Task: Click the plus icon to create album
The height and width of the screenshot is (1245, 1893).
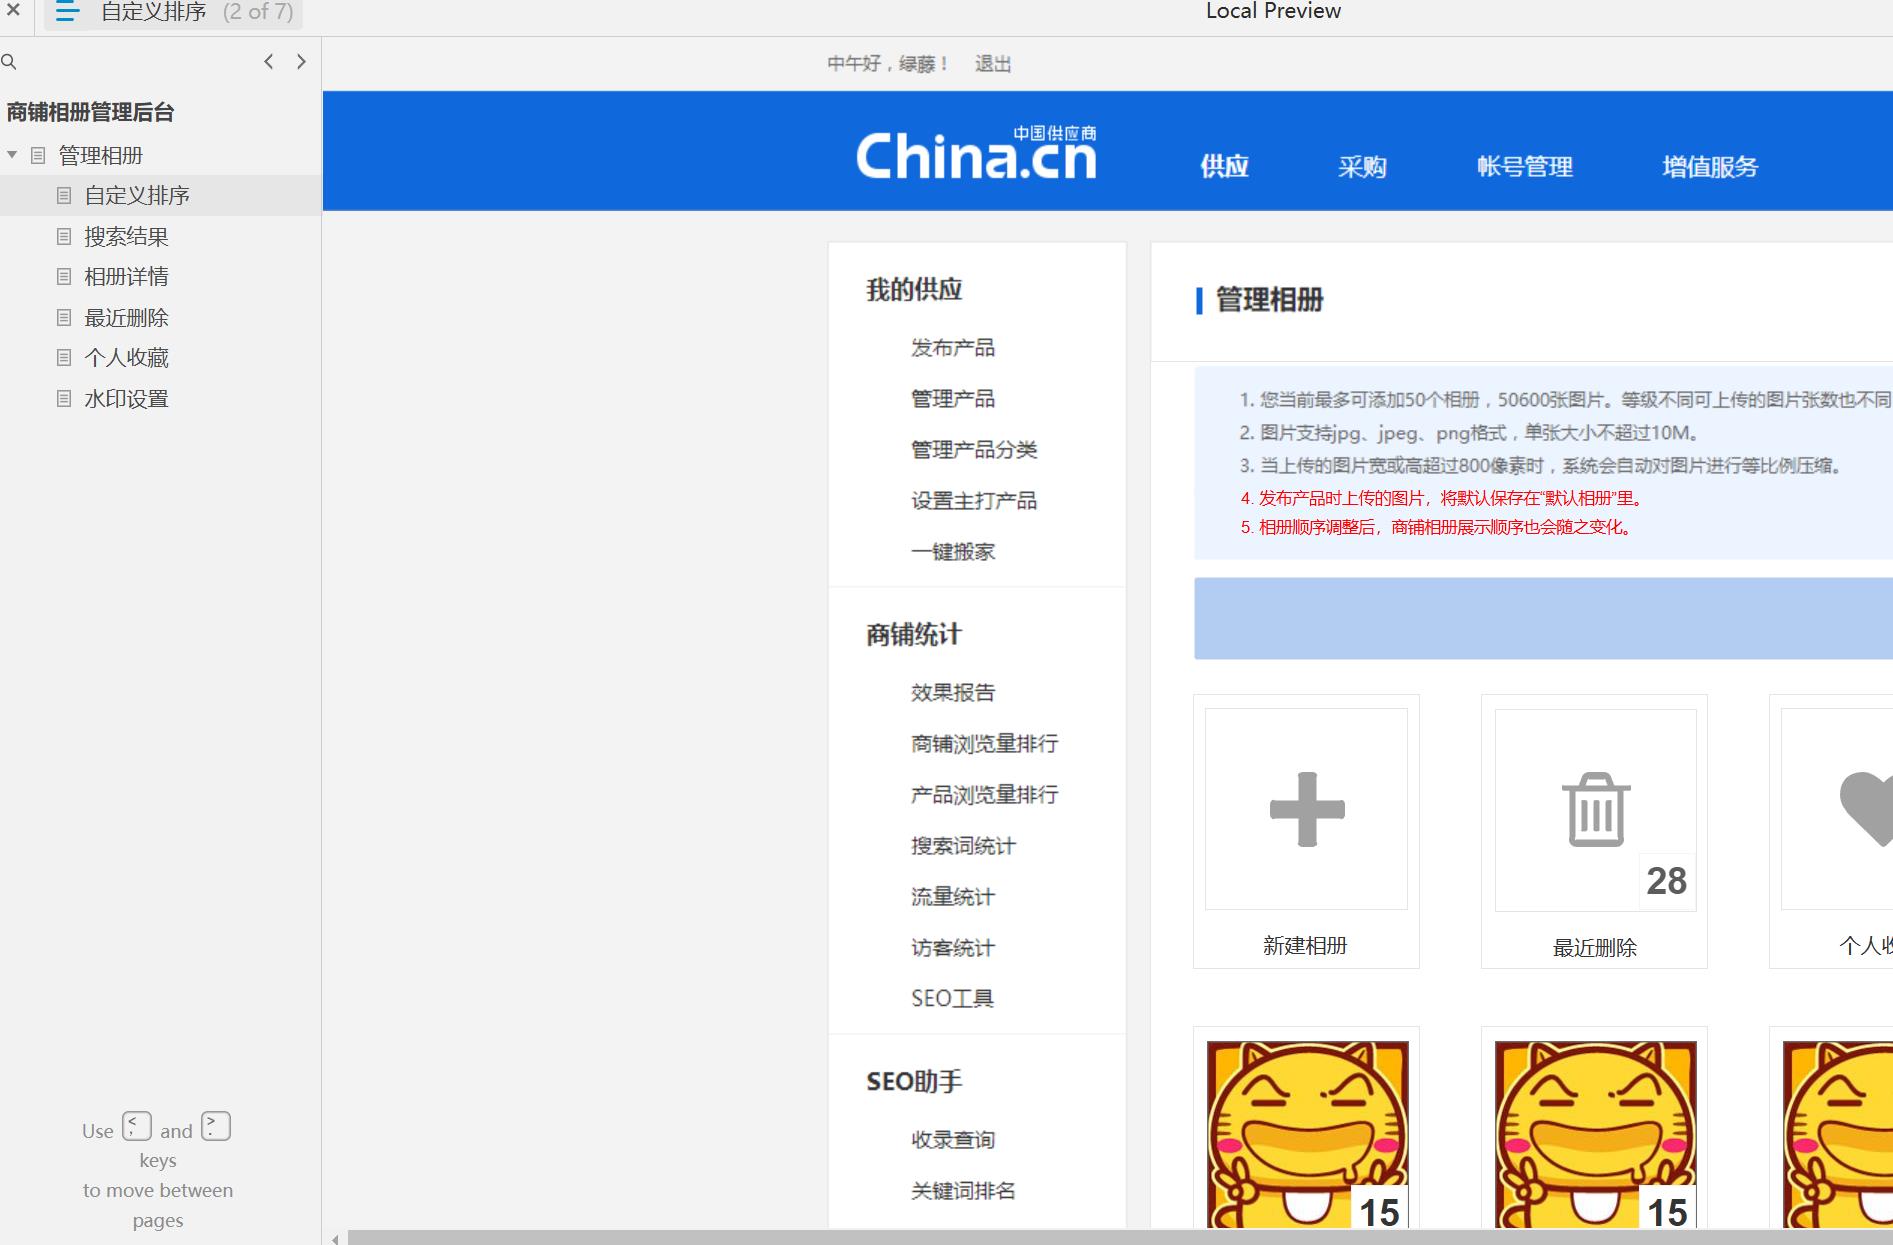Action: coord(1307,809)
